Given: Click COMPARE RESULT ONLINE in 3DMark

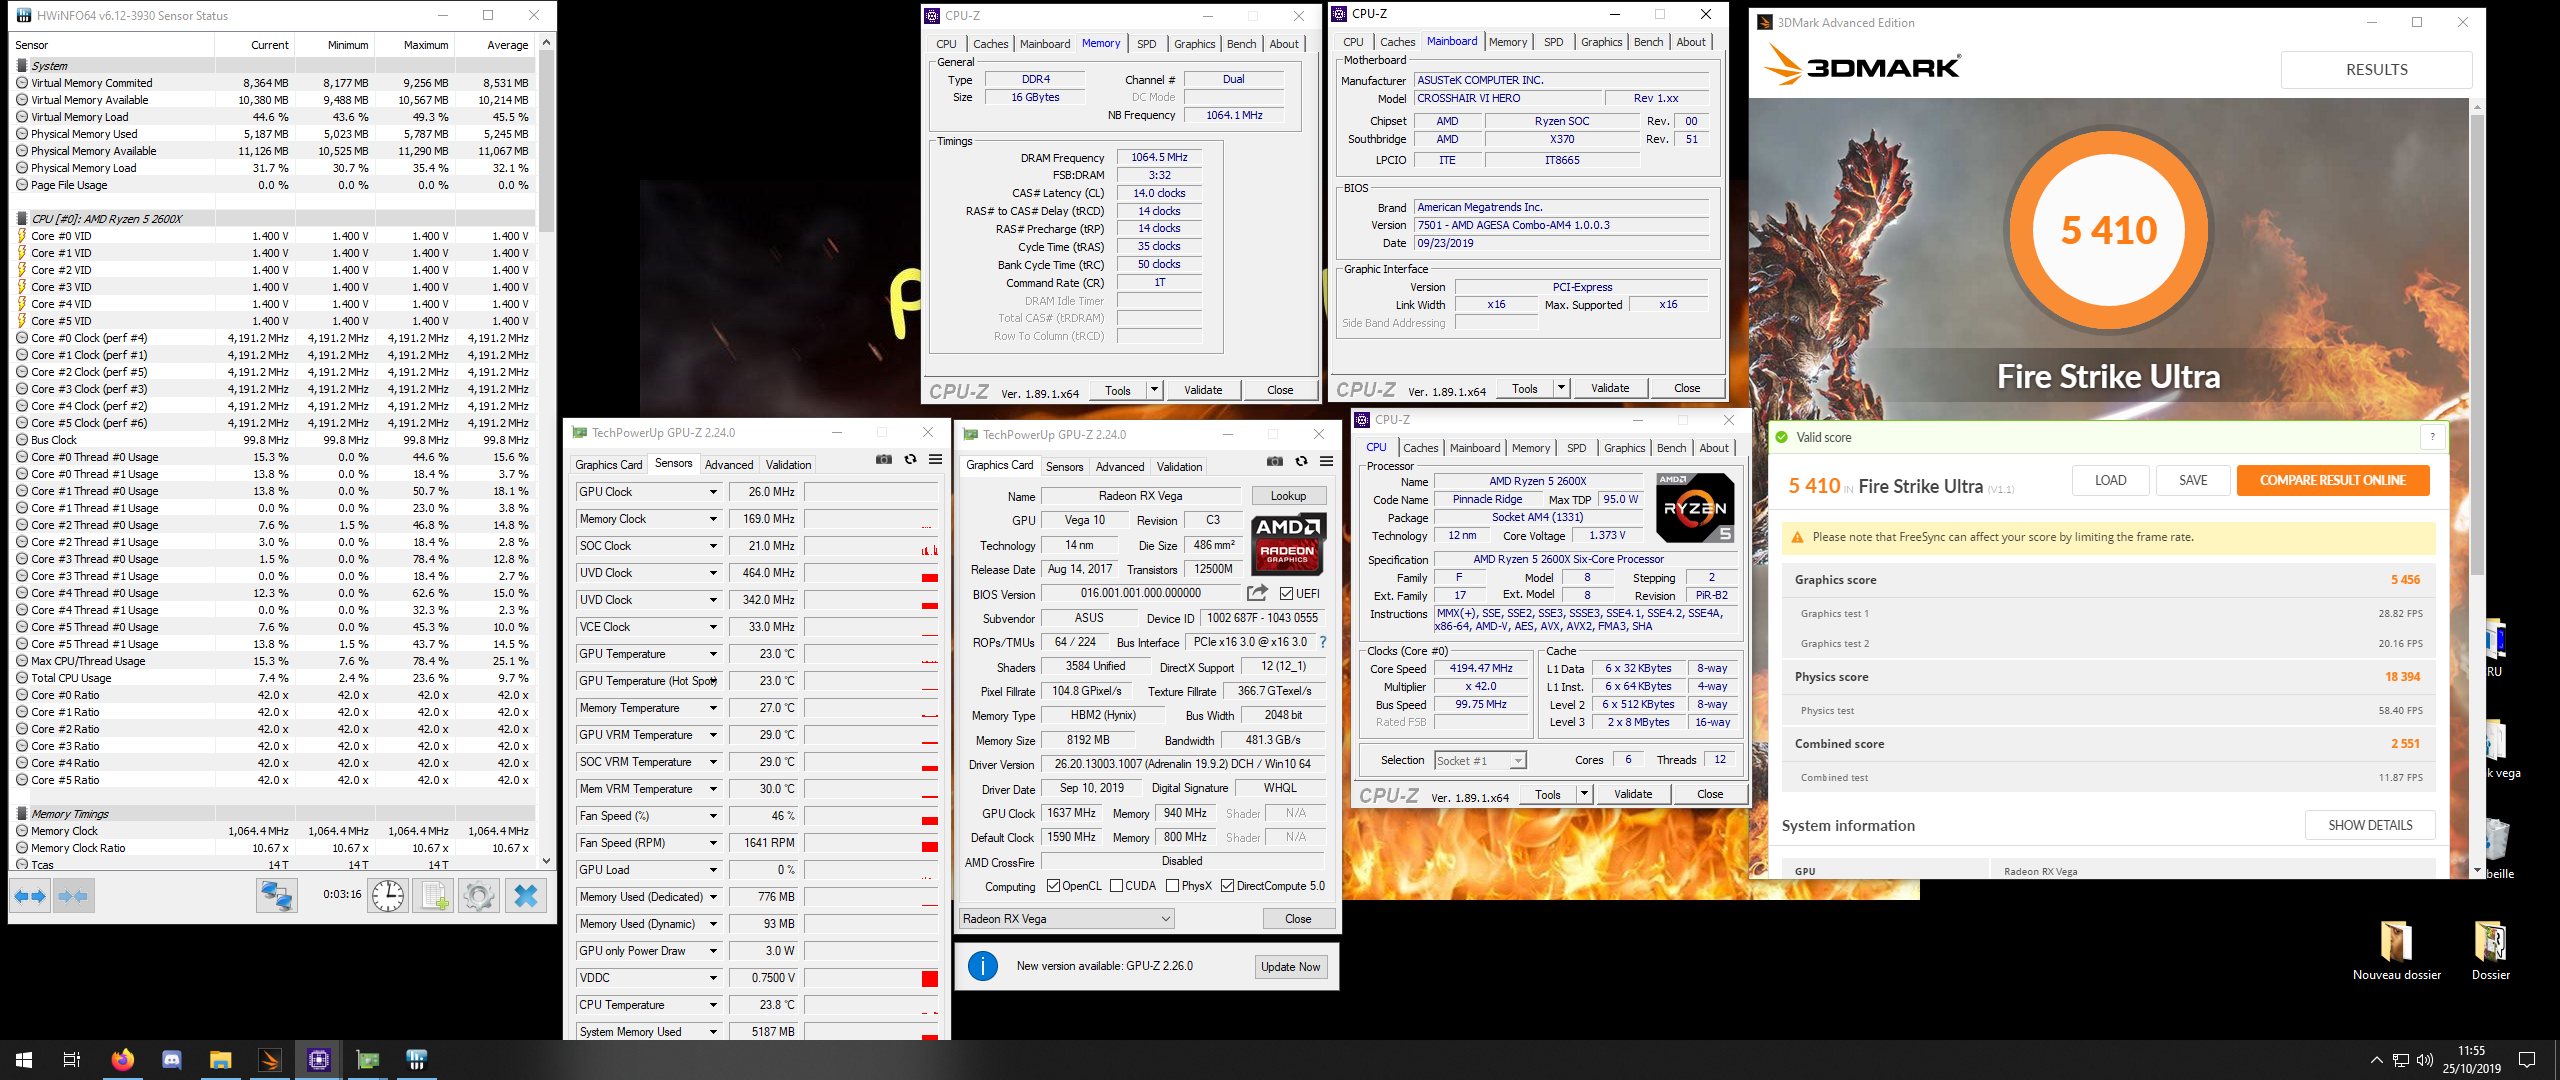Looking at the screenshot, I should [2333, 480].
